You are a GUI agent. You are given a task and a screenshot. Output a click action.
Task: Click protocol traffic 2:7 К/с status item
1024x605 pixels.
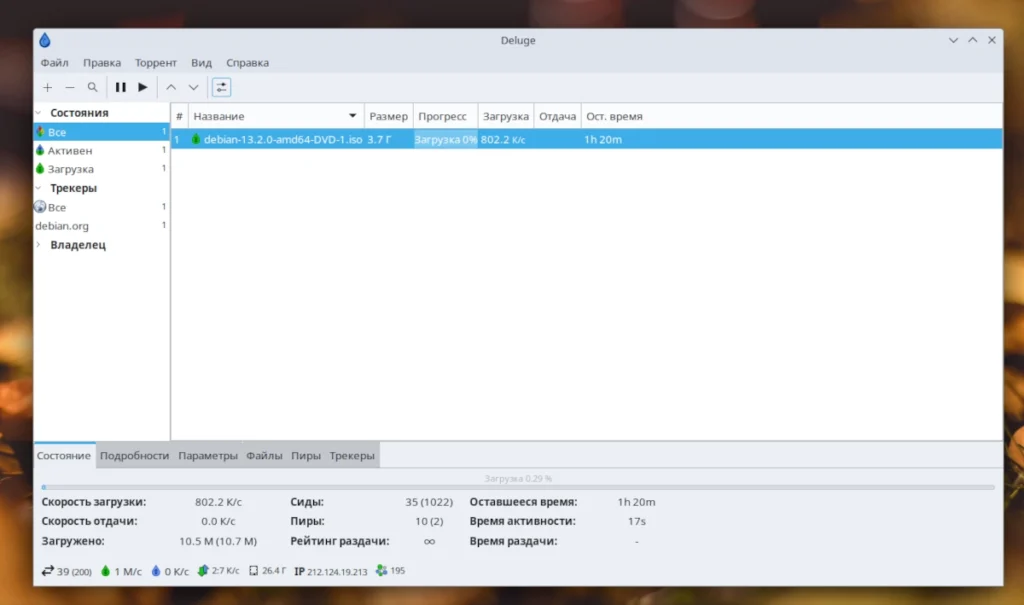(x=218, y=571)
